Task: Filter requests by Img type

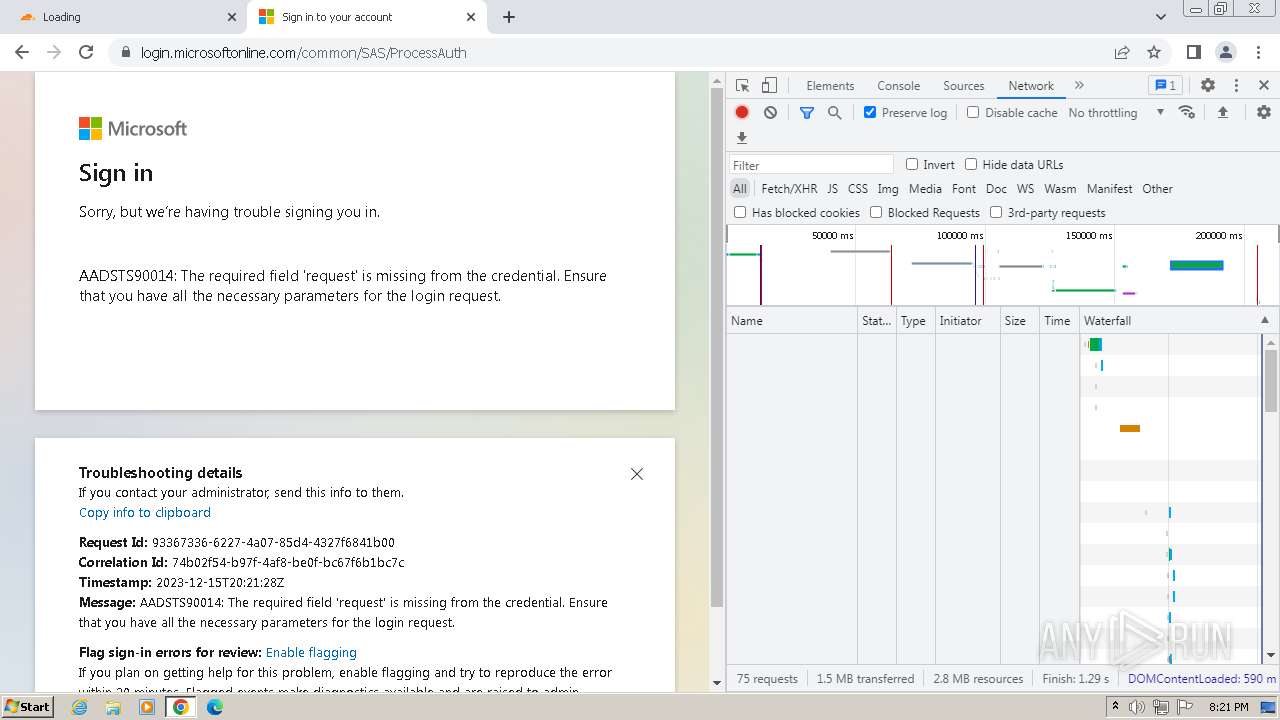Action: (888, 189)
